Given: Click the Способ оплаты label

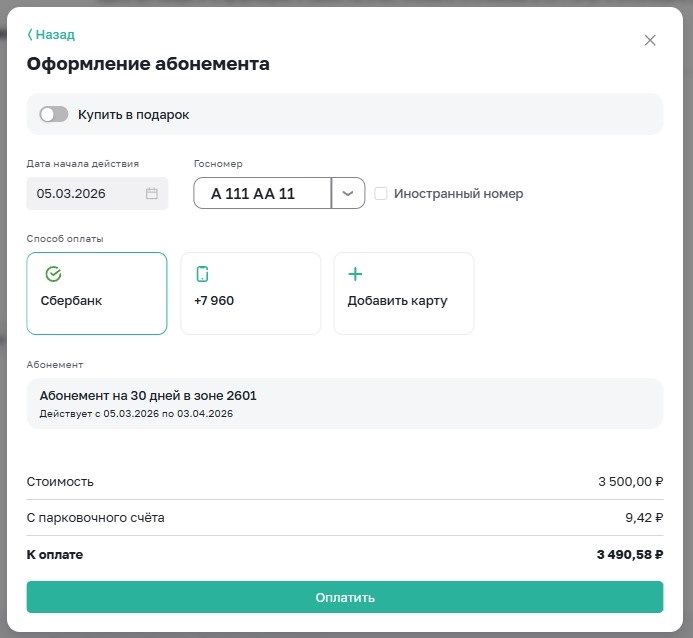Looking at the screenshot, I should tap(65, 239).
